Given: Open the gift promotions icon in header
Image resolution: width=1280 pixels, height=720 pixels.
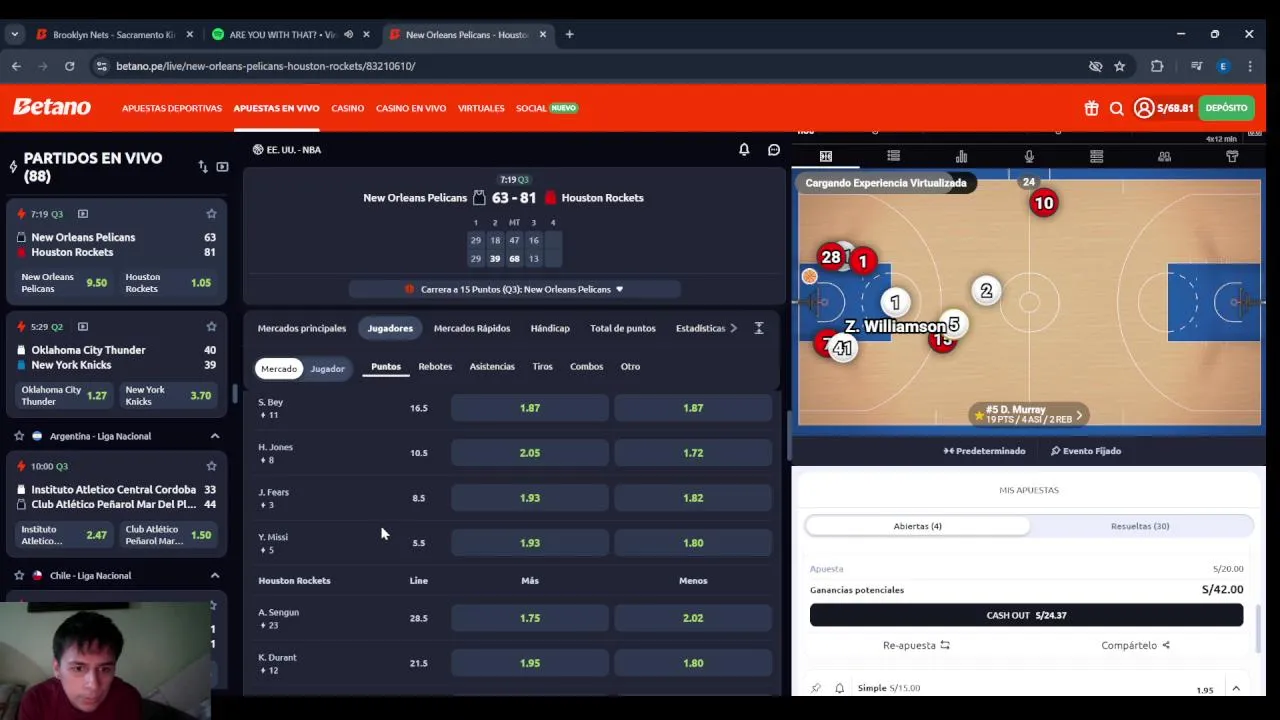Looking at the screenshot, I should pos(1091,108).
